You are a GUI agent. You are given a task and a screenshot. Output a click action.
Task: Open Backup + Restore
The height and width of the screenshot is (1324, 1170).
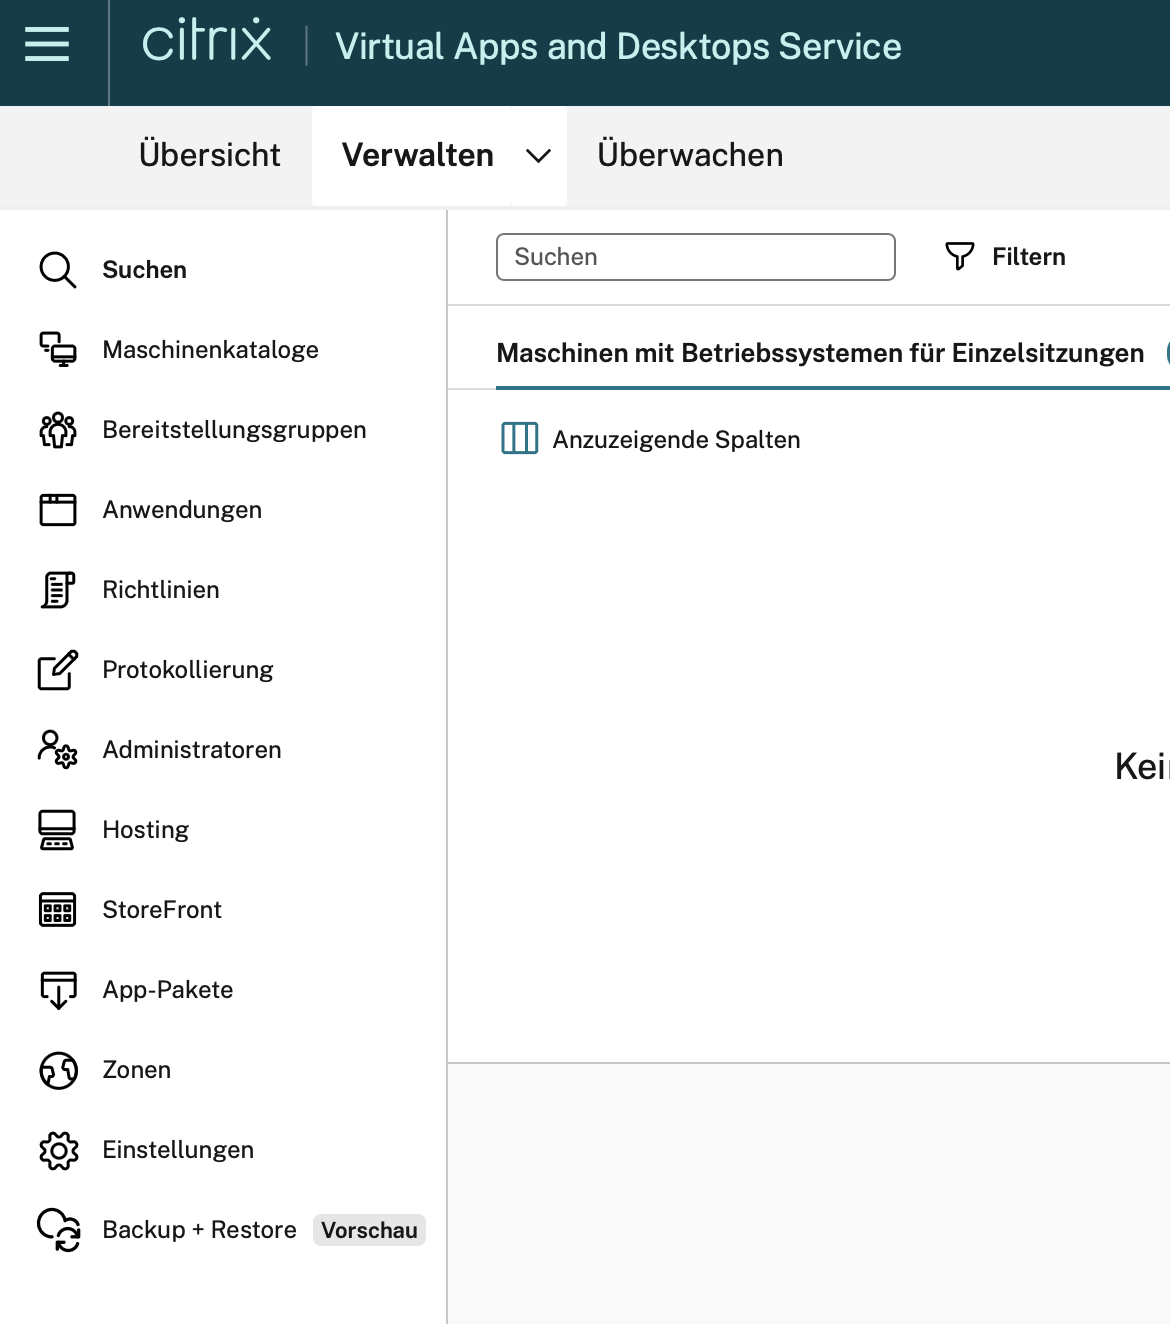tap(200, 1230)
